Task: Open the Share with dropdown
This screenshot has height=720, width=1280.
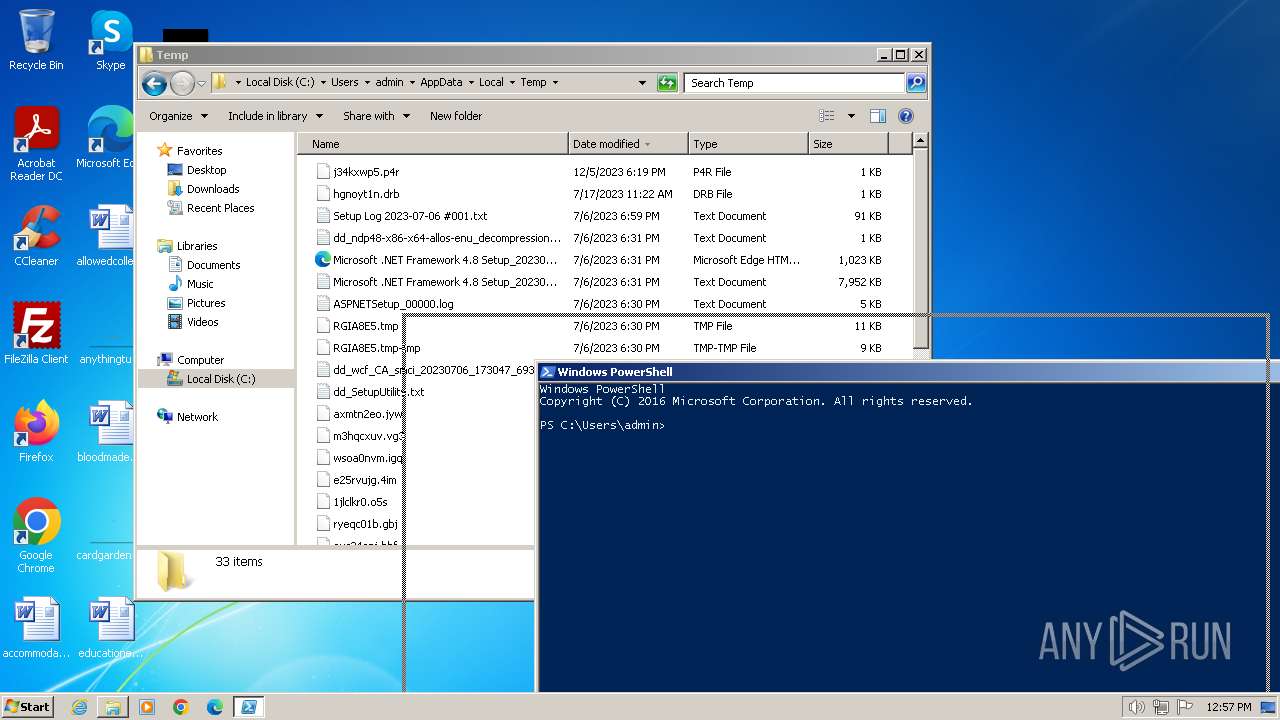Action: (376, 116)
